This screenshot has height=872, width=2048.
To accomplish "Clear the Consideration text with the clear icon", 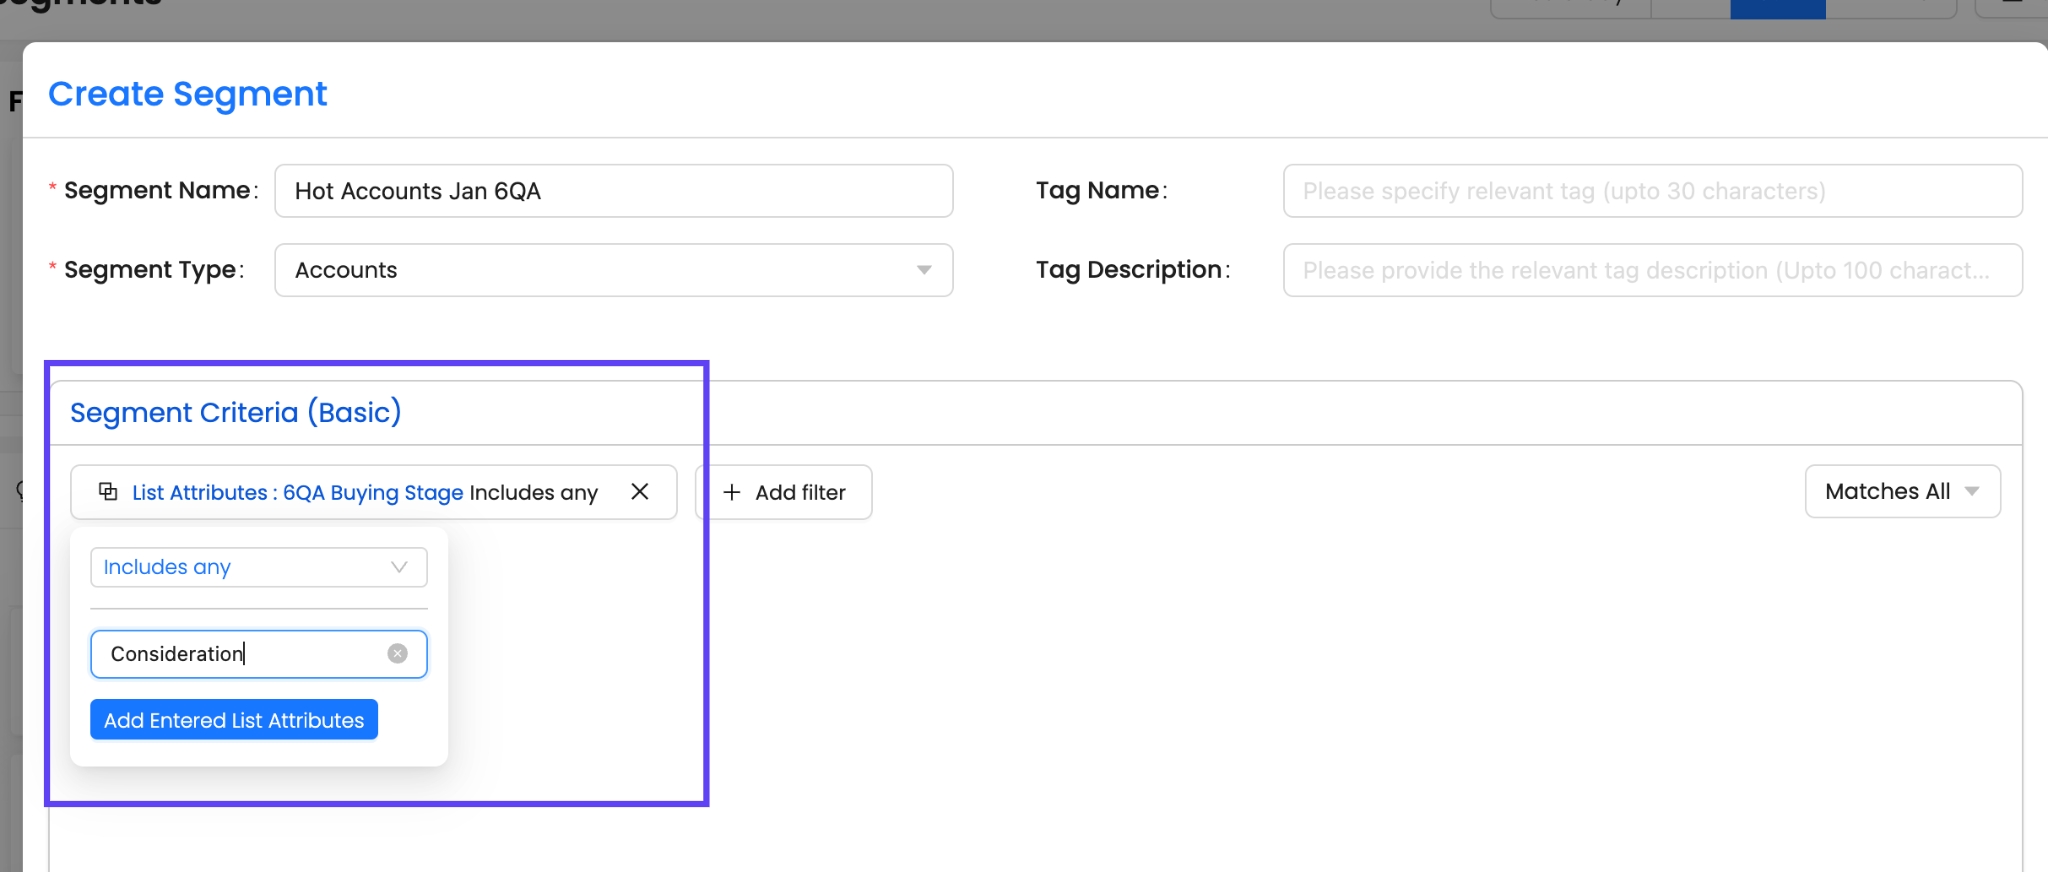I will (397, 653).
